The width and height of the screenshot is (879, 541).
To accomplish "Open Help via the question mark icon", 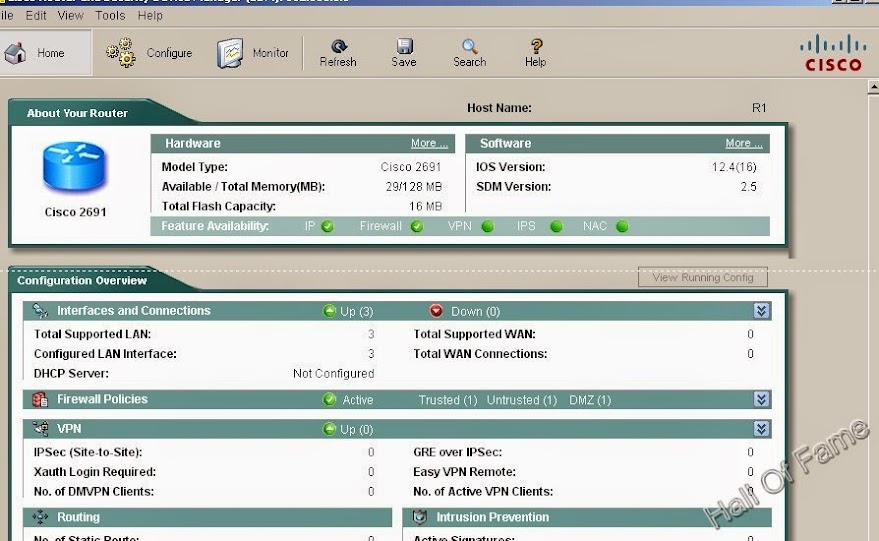I will pos(536,46).
